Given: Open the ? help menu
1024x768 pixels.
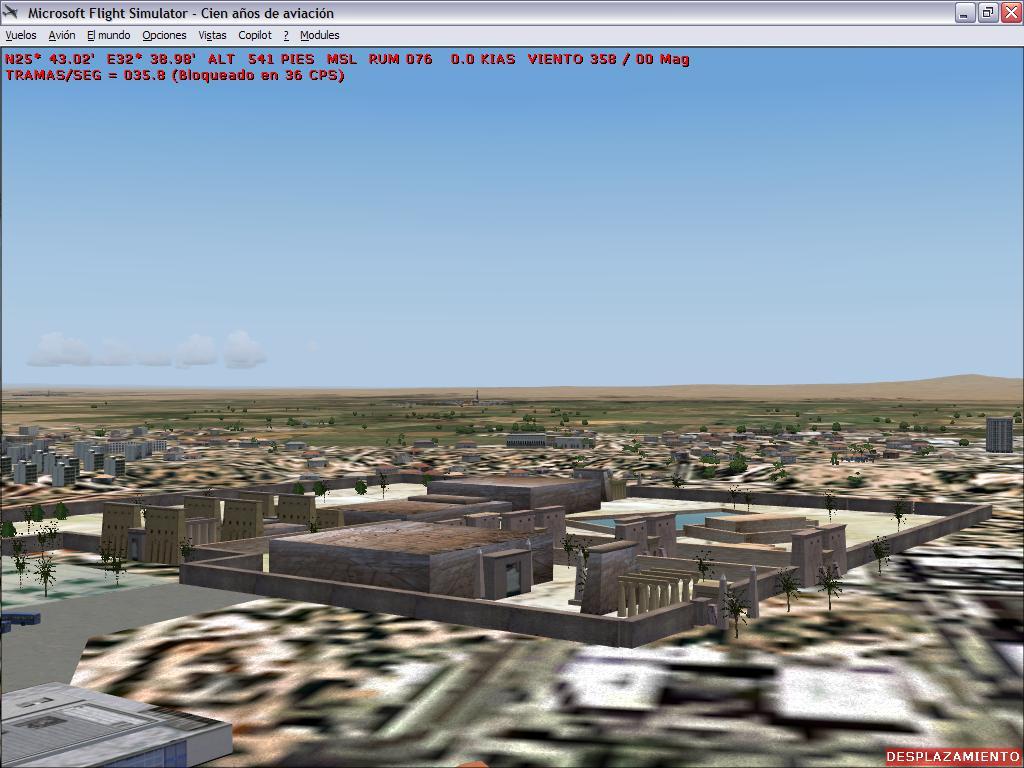Looking at the screenshot, I should click(x=286, y=35).
